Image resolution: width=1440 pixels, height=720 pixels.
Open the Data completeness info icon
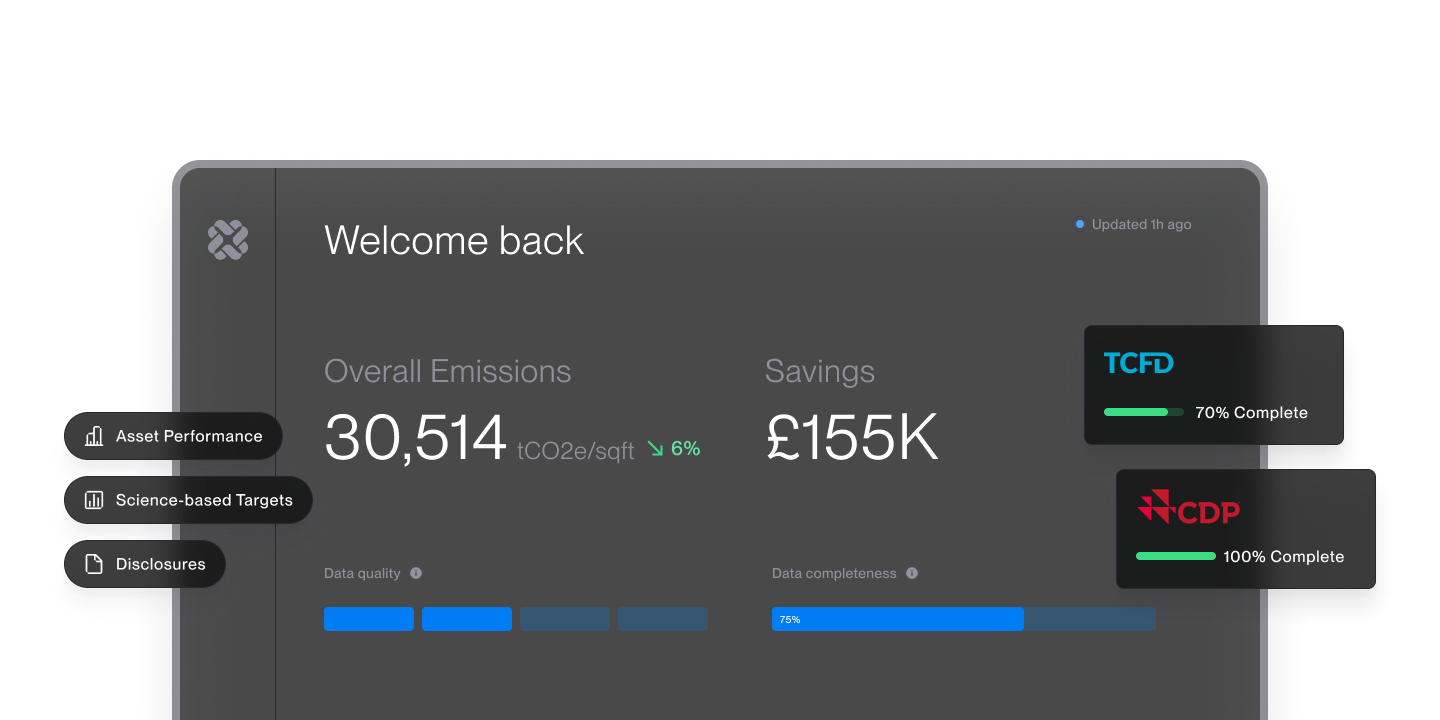click(x=911, y=573)
